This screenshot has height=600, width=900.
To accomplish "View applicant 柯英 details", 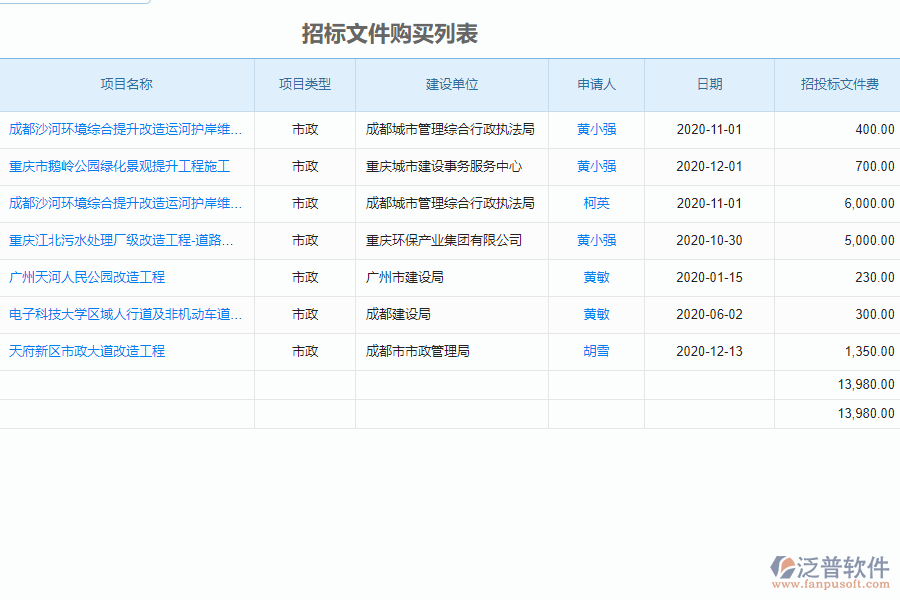I will tap(596, 203).
